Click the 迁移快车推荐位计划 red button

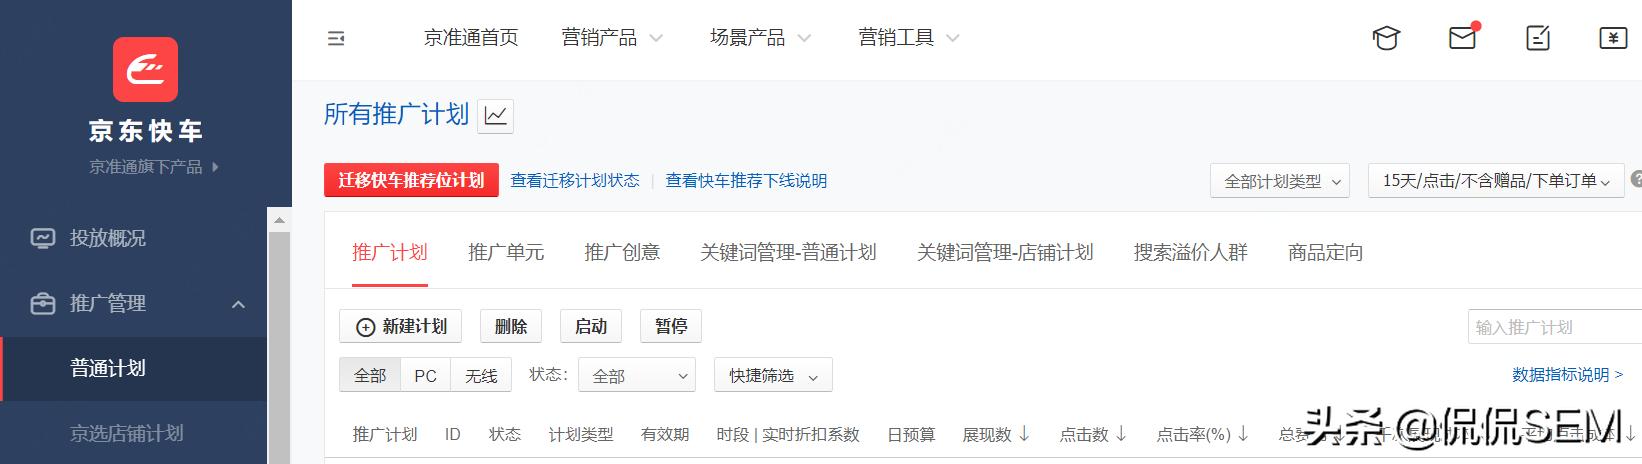click(411, 180)
